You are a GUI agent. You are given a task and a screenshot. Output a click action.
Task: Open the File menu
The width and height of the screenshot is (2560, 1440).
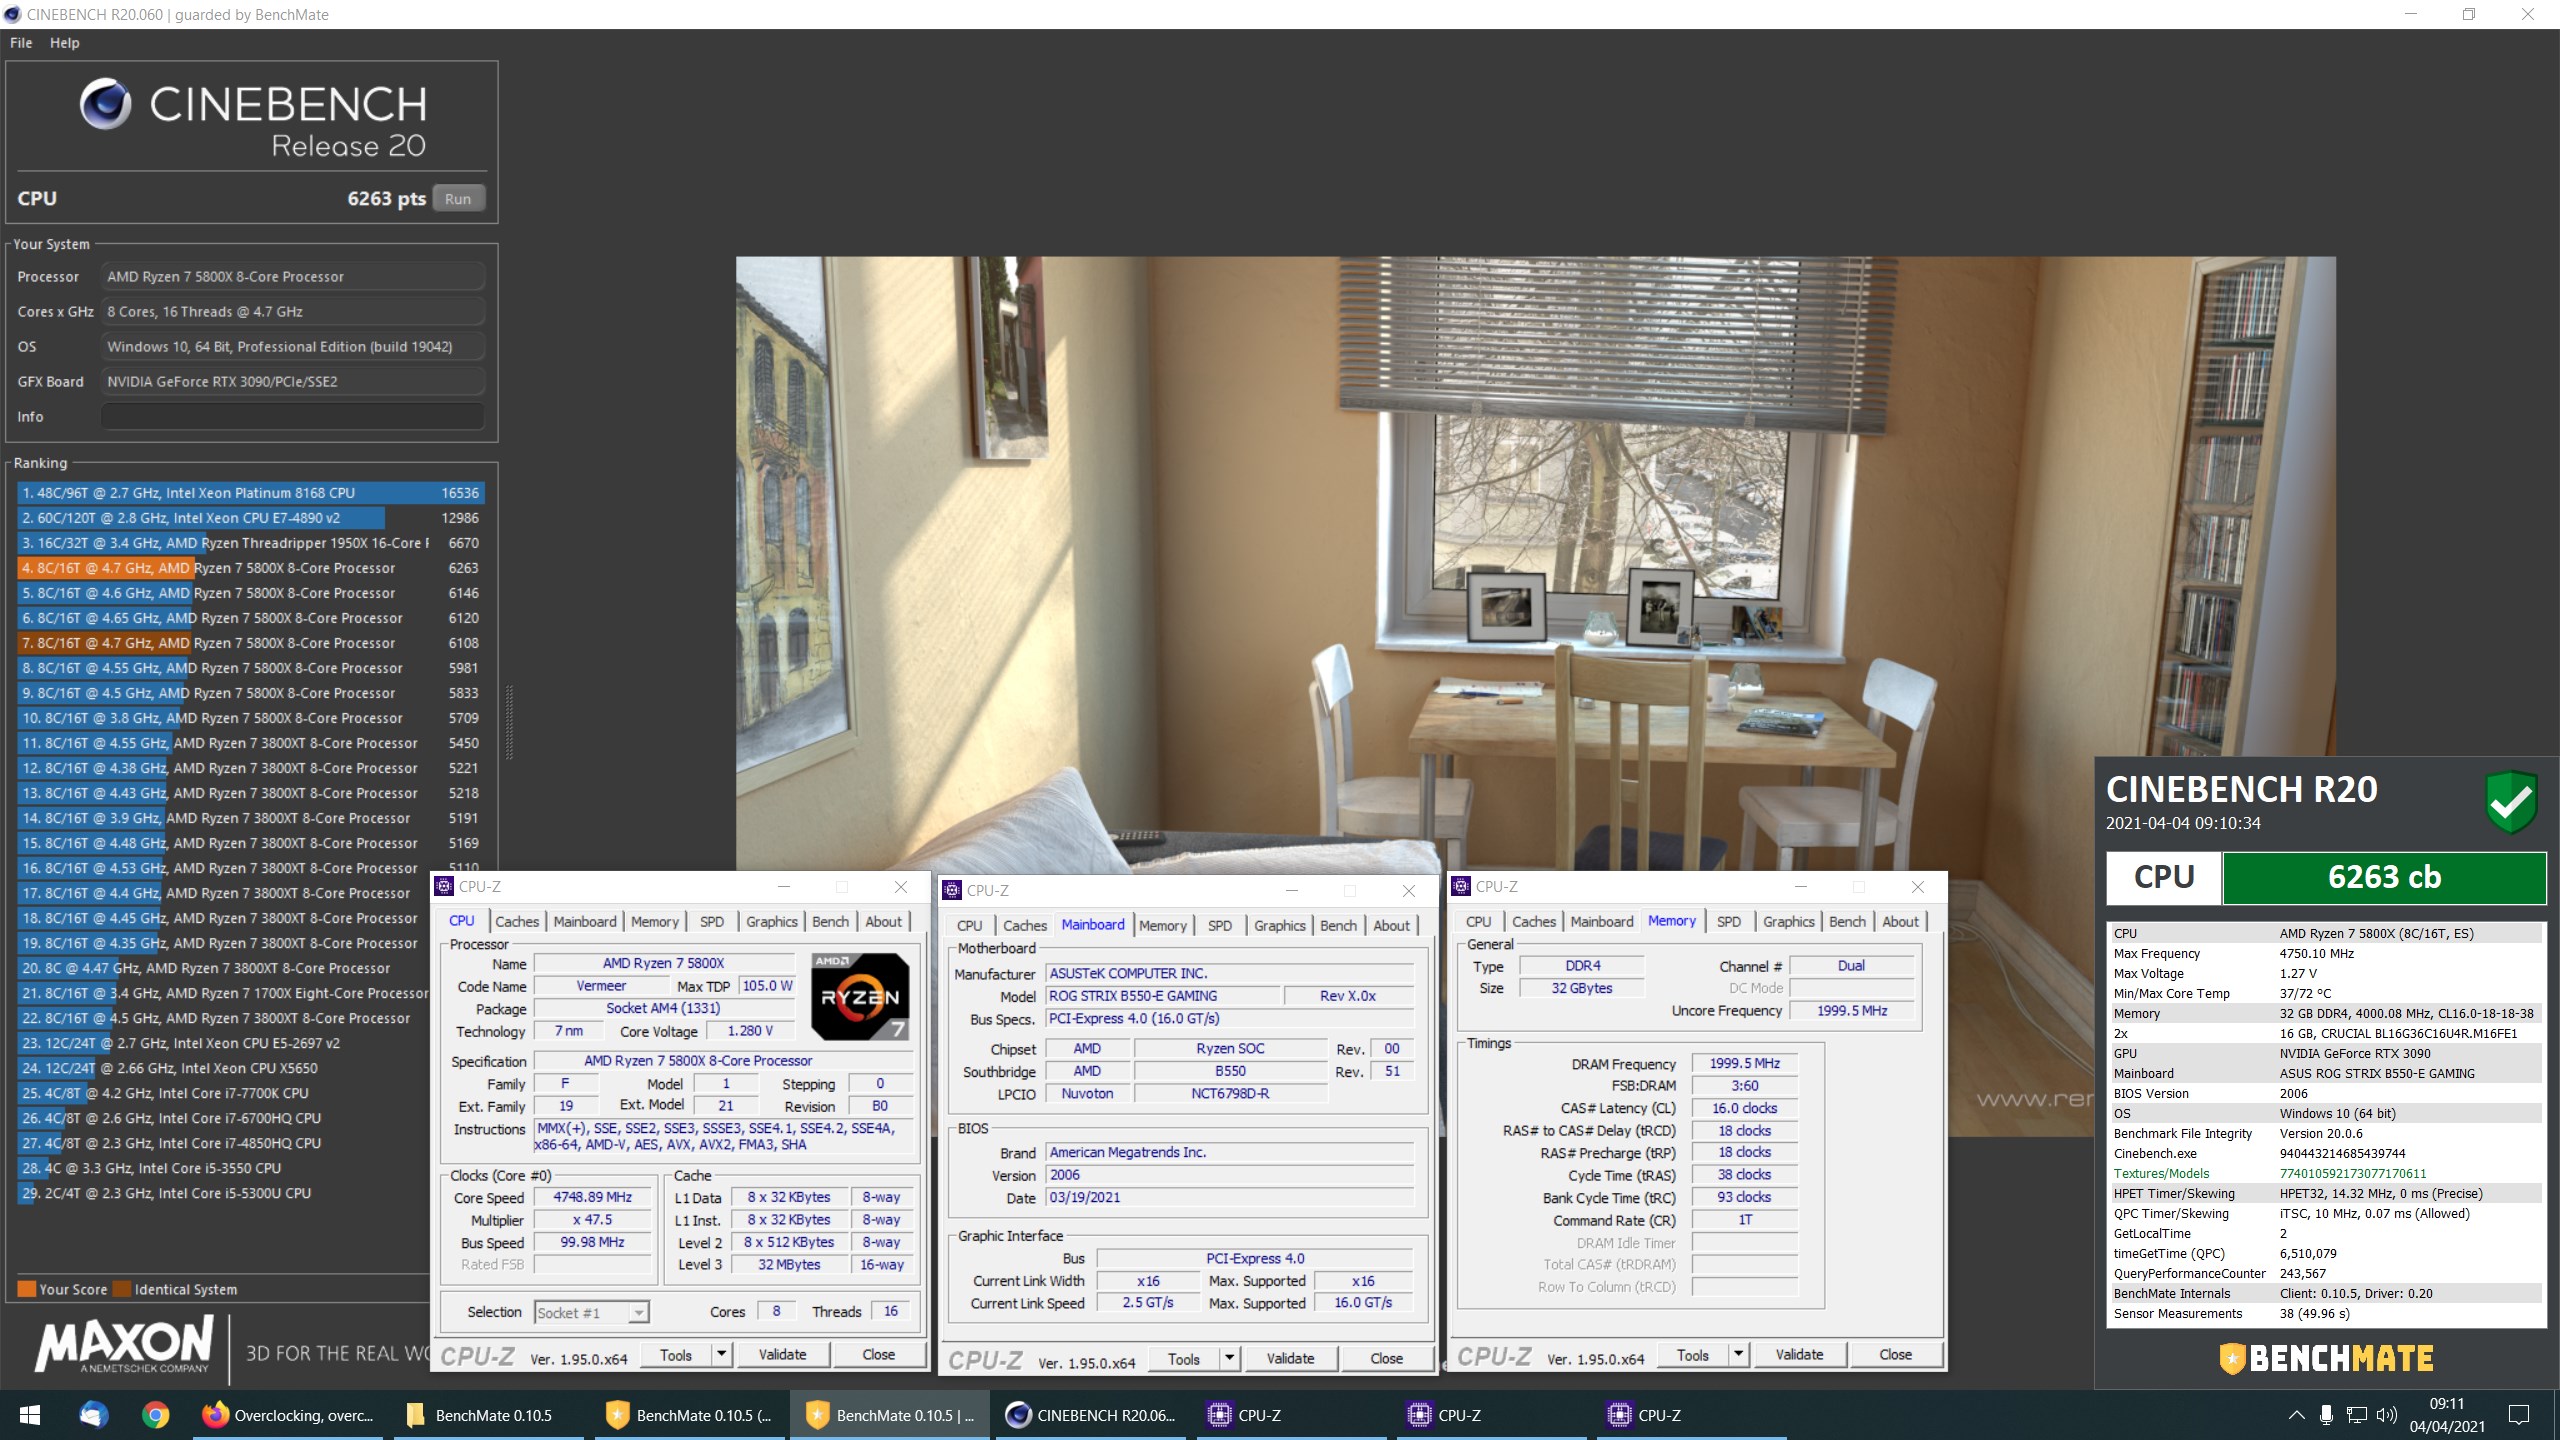[x=21, y=42]
